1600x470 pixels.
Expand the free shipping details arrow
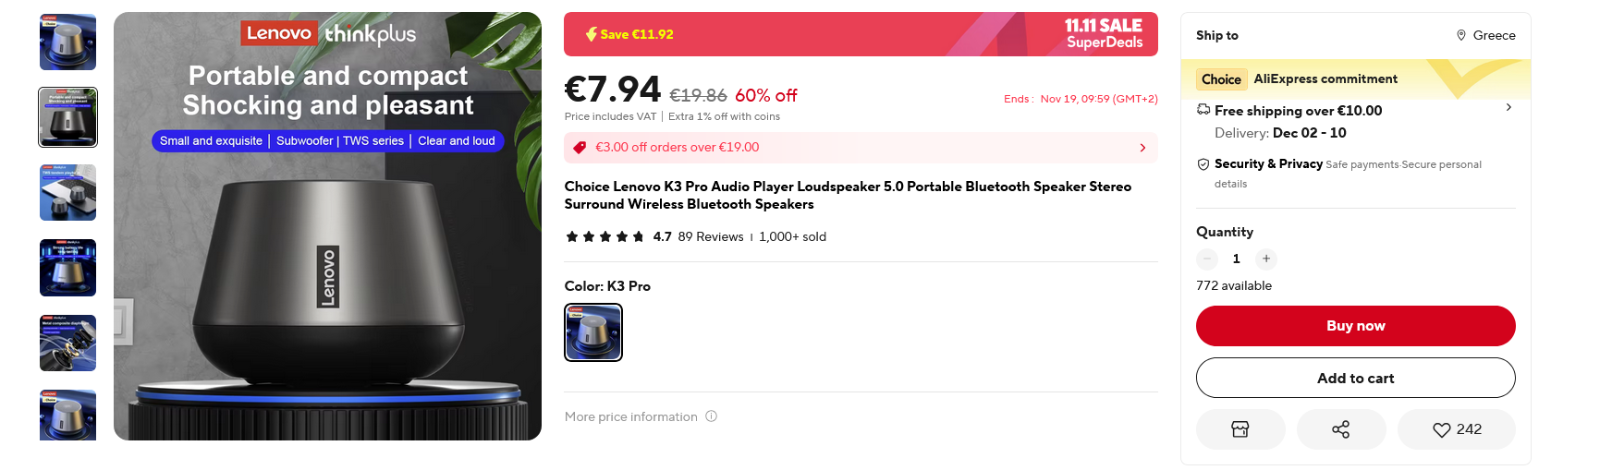[x=1508, y=107]
